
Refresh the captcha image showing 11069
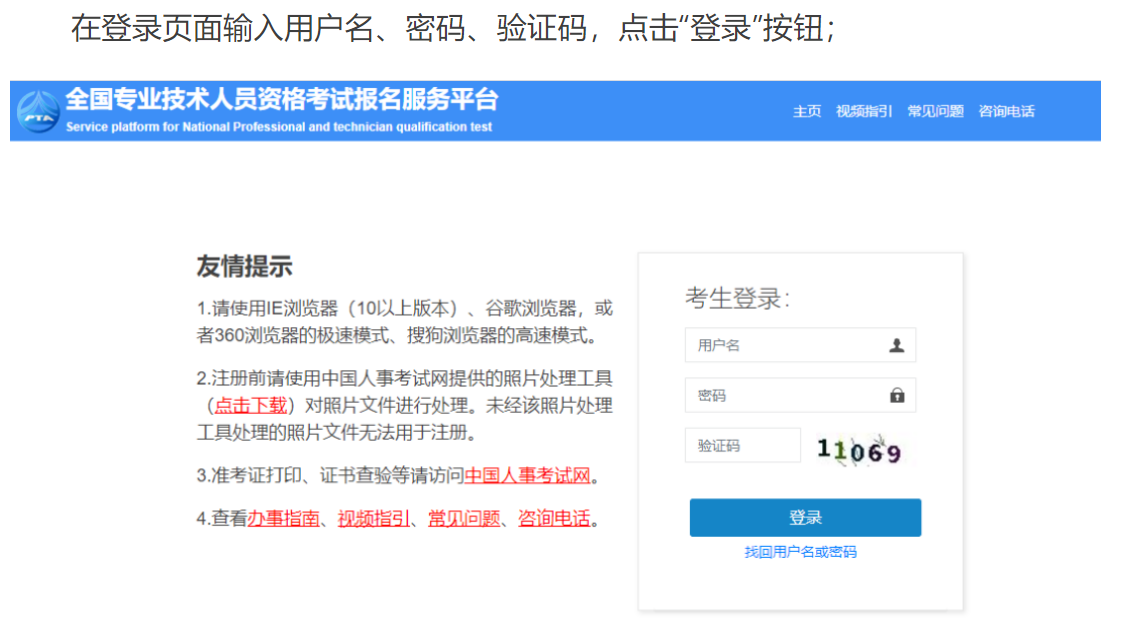pos(859,450)
